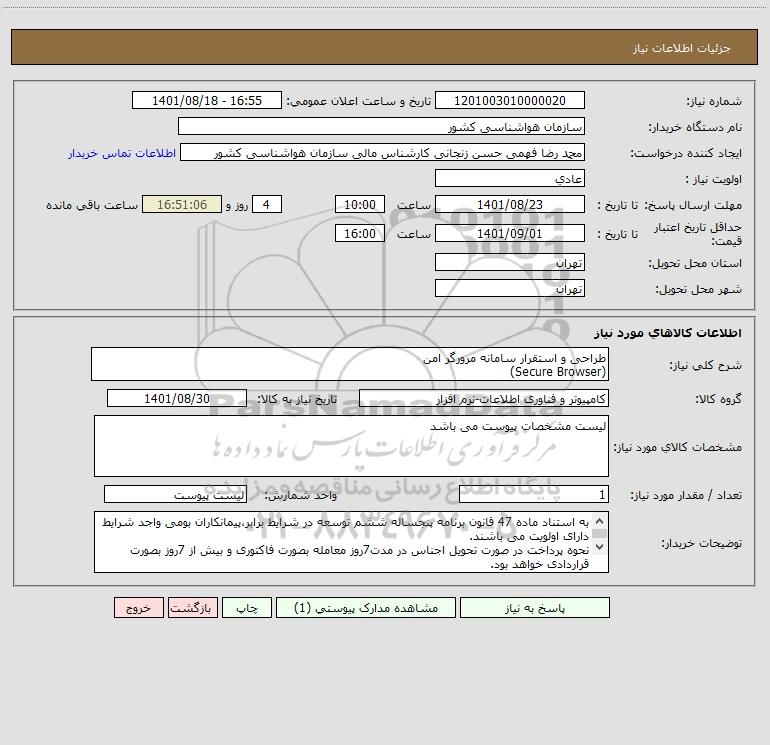Click the چاپ print button
Screen dimensions: 770x745
coord(247,607)
